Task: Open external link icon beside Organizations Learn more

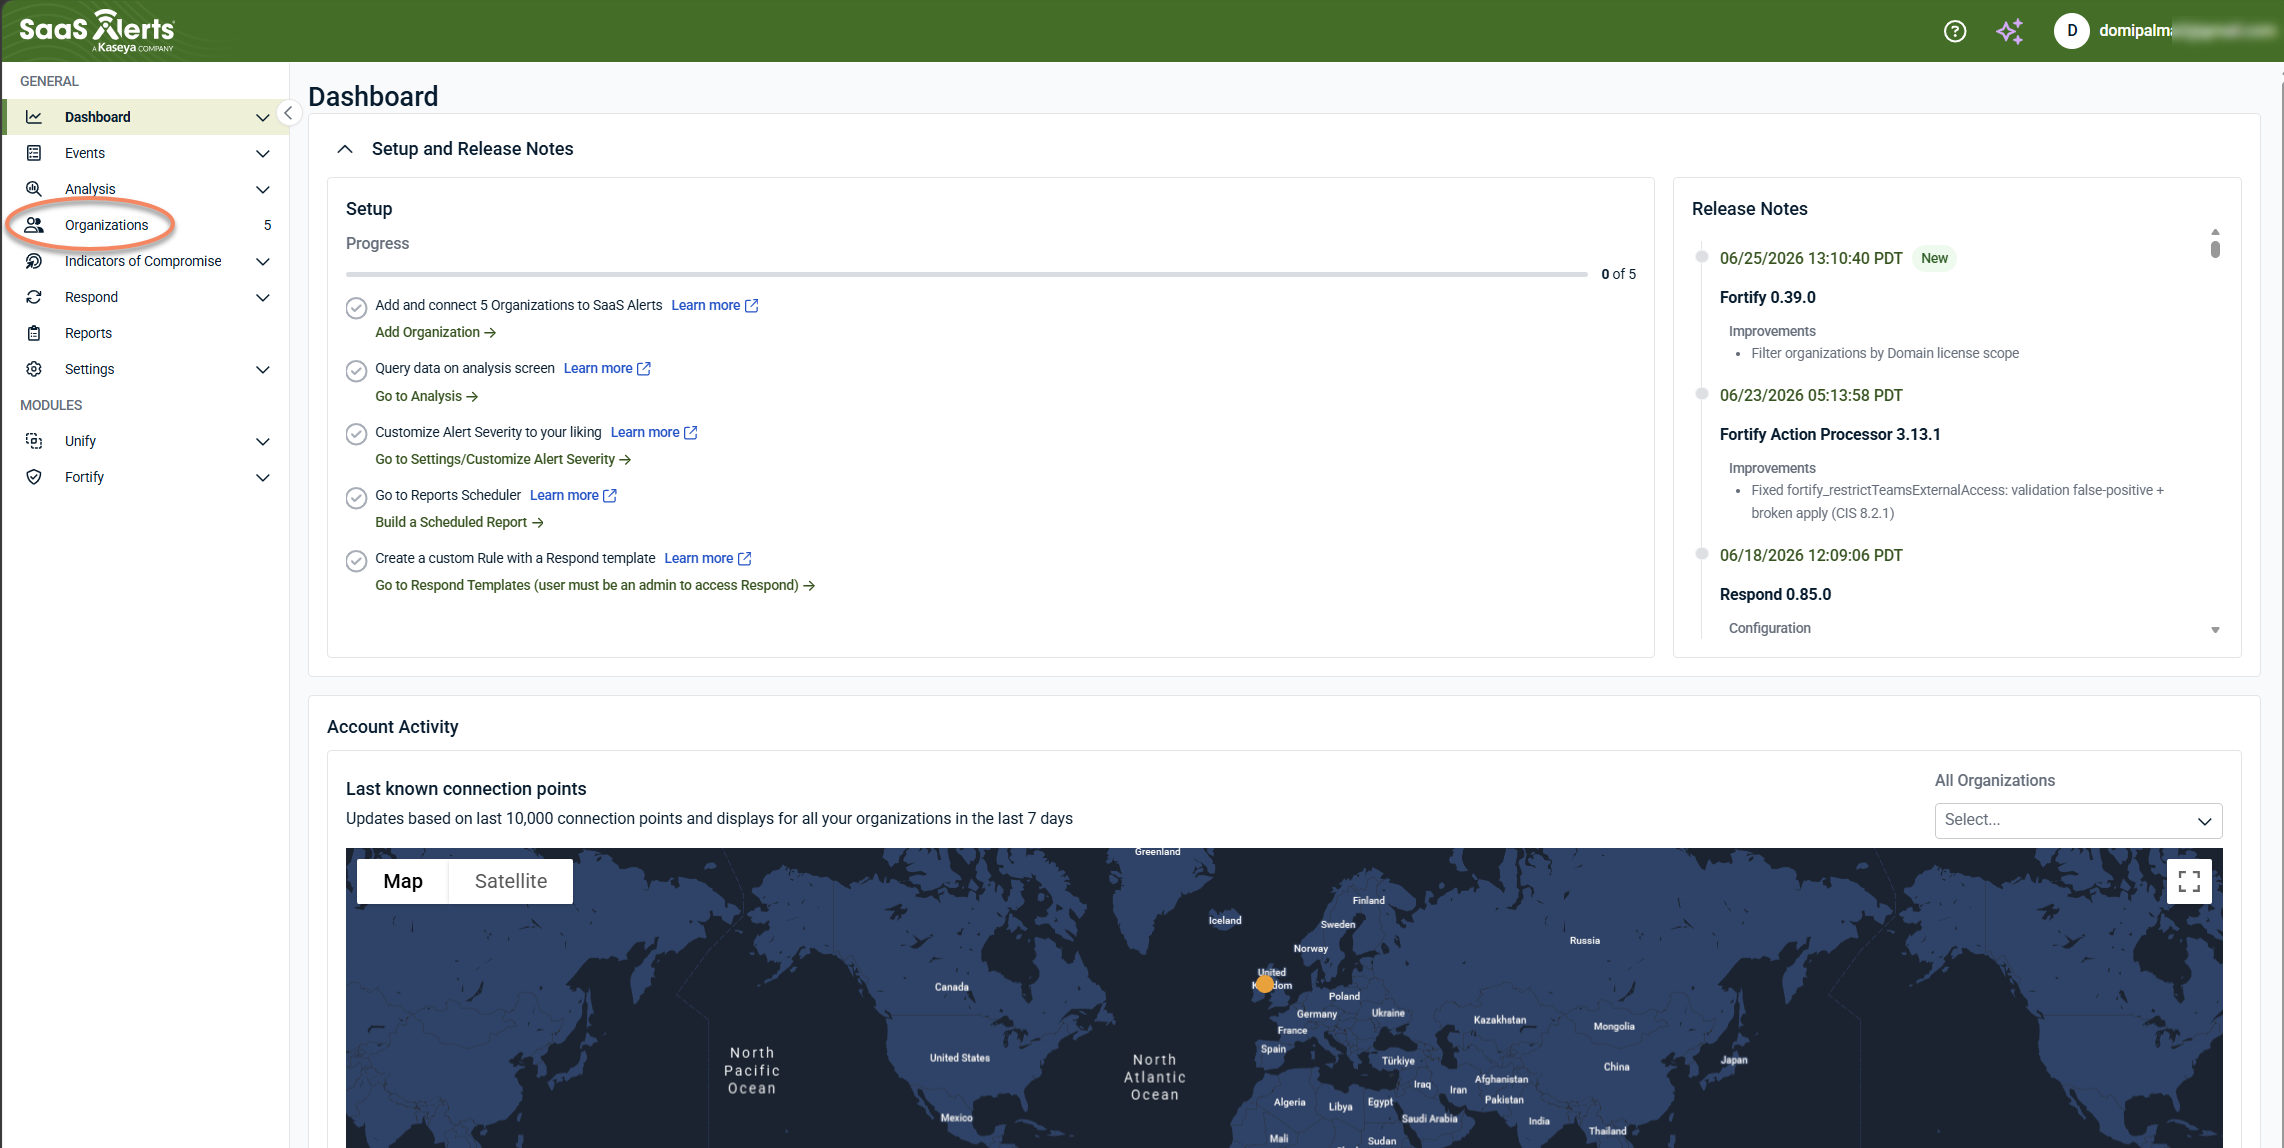Action: coord(752,306)
